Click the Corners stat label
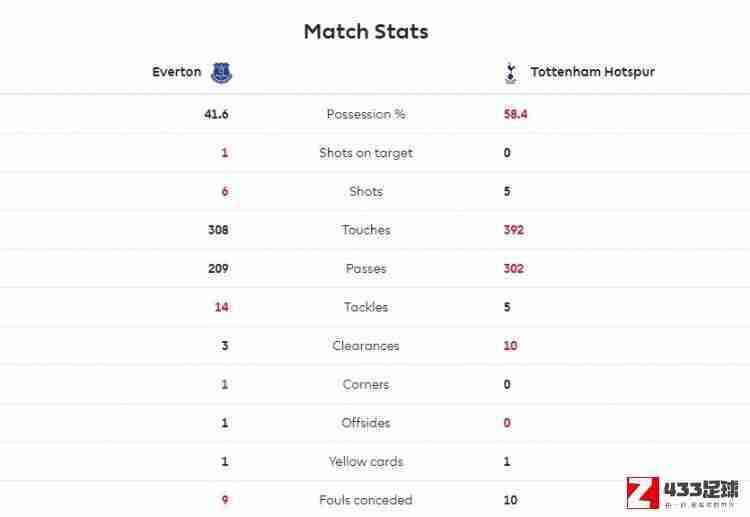Screen dimensions: 750x517 tap(366, 384)
